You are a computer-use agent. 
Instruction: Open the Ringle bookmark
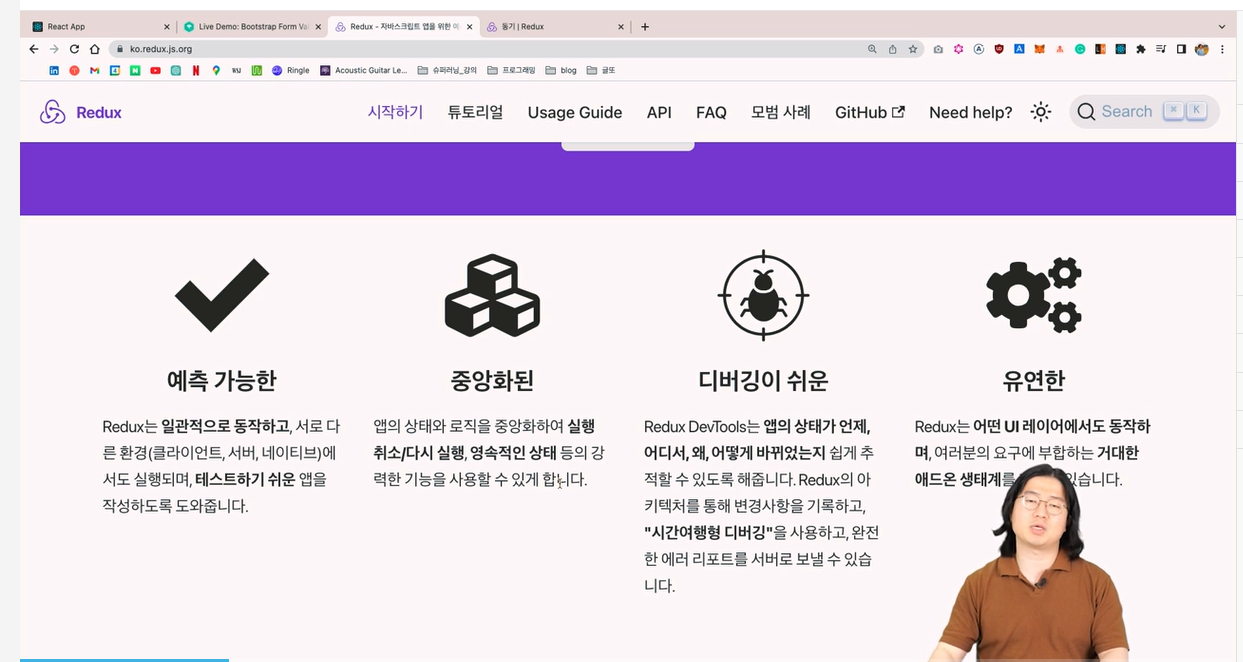(291, 70)
